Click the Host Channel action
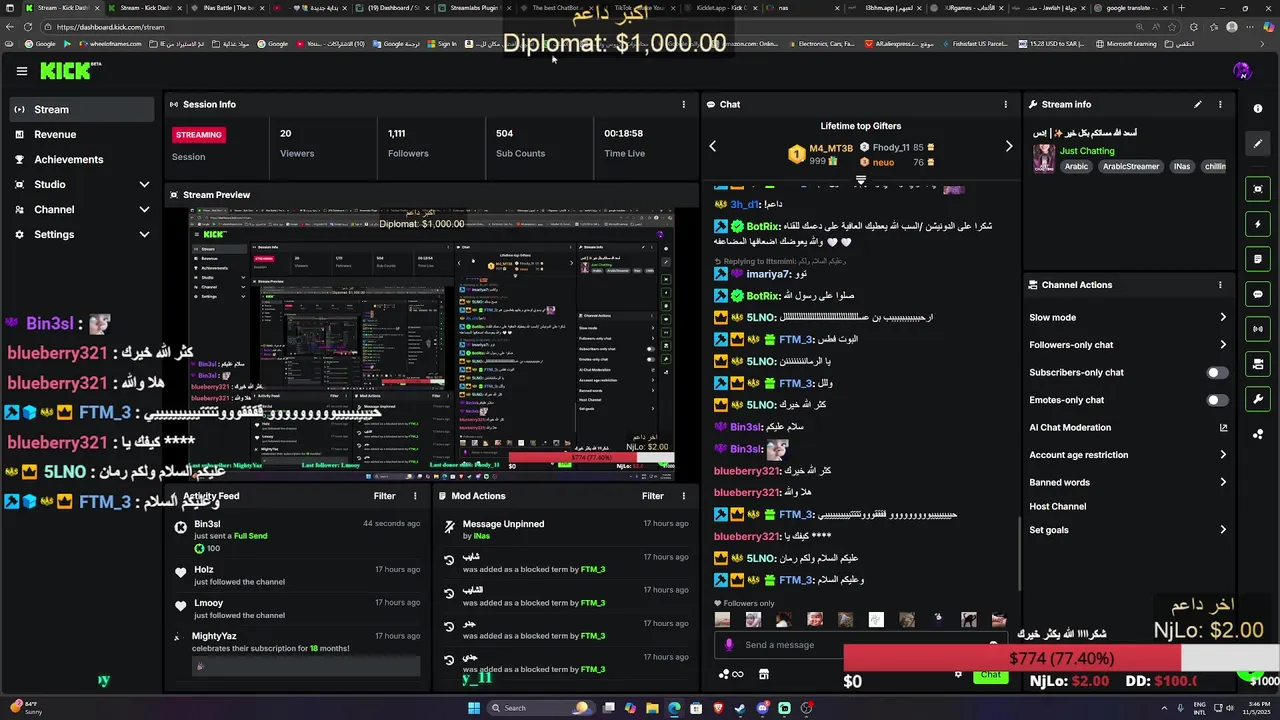 tap(1057, 507)
